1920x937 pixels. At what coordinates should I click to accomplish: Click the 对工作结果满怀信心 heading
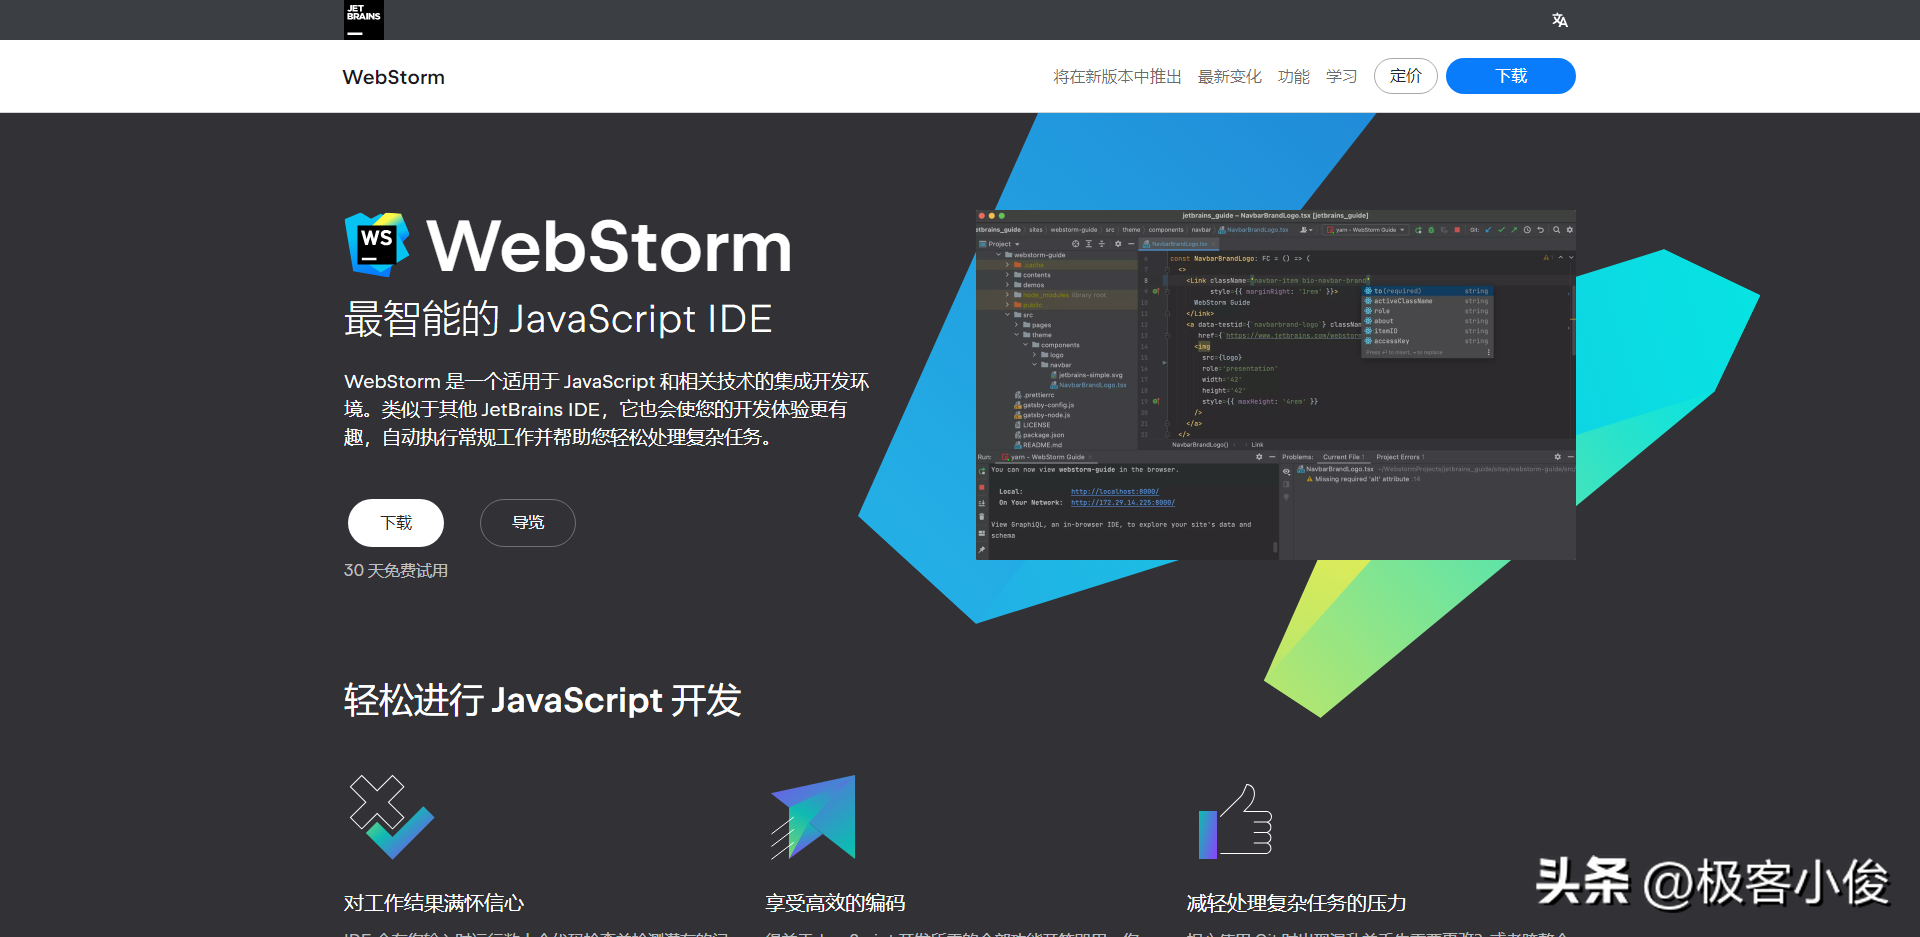coord(434,903)
